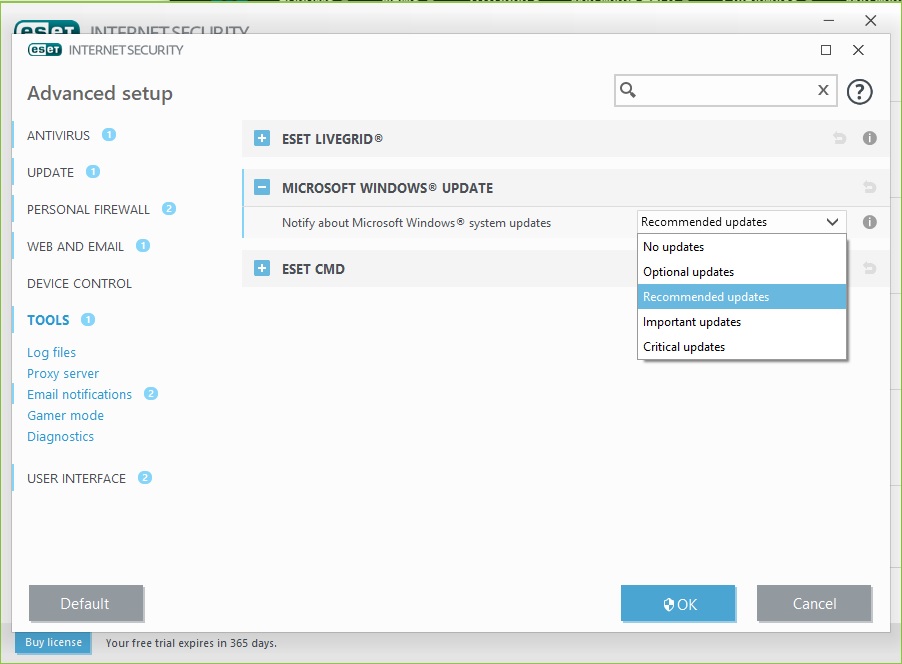
Task: Click the search magnifier icon
Action: pyautogui.click(x=628, y=90)
